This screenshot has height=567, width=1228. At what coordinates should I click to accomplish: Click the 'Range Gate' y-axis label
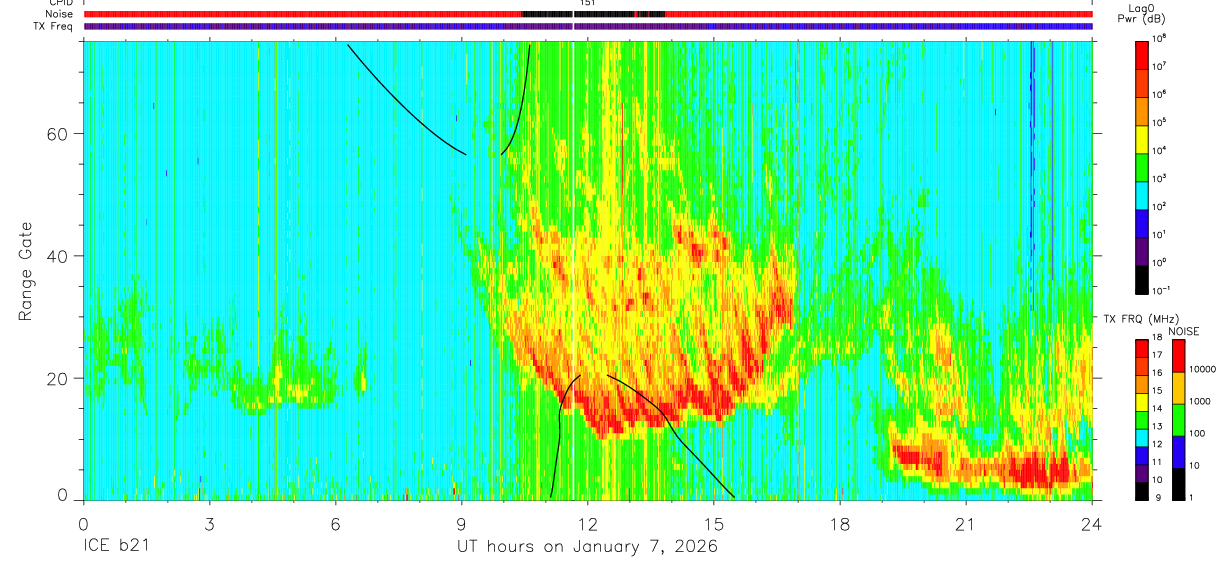point(24,271)
